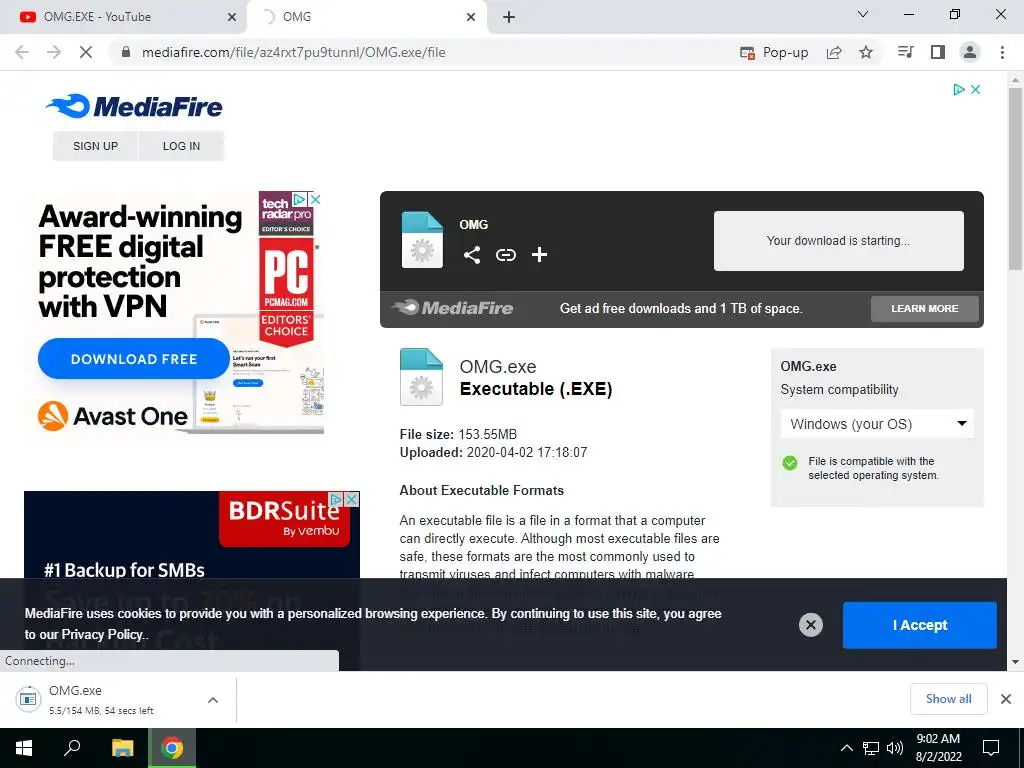The height and width of the screenshot is (768, 1024).
Task: Dismiss cookie banner with round X icon
Action: coord(810,625)
